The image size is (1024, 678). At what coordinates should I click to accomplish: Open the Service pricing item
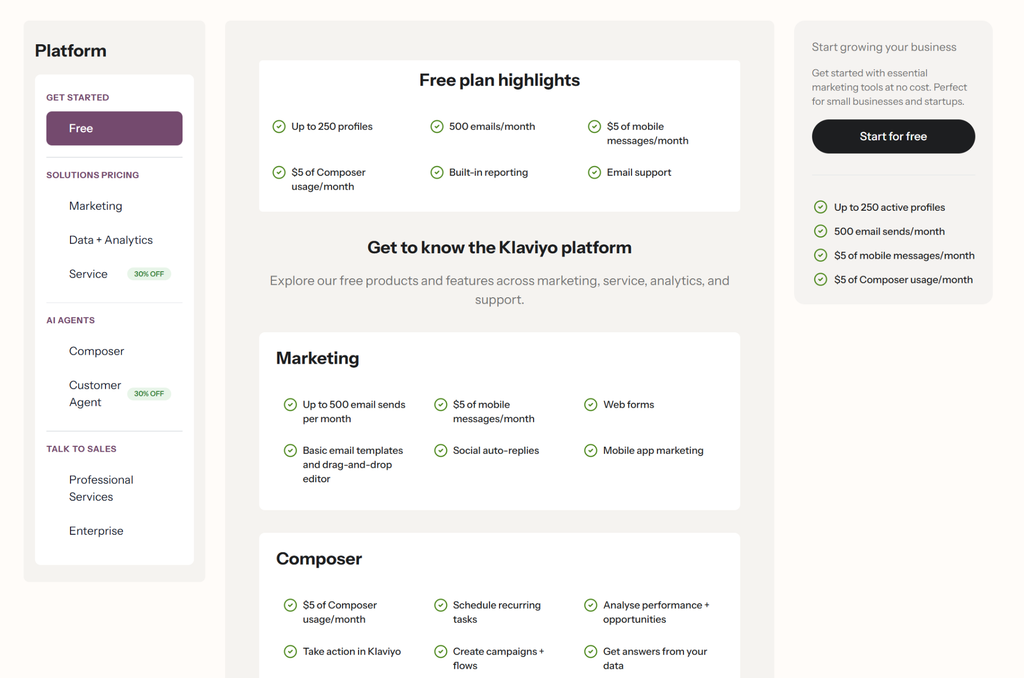point(88,274)
